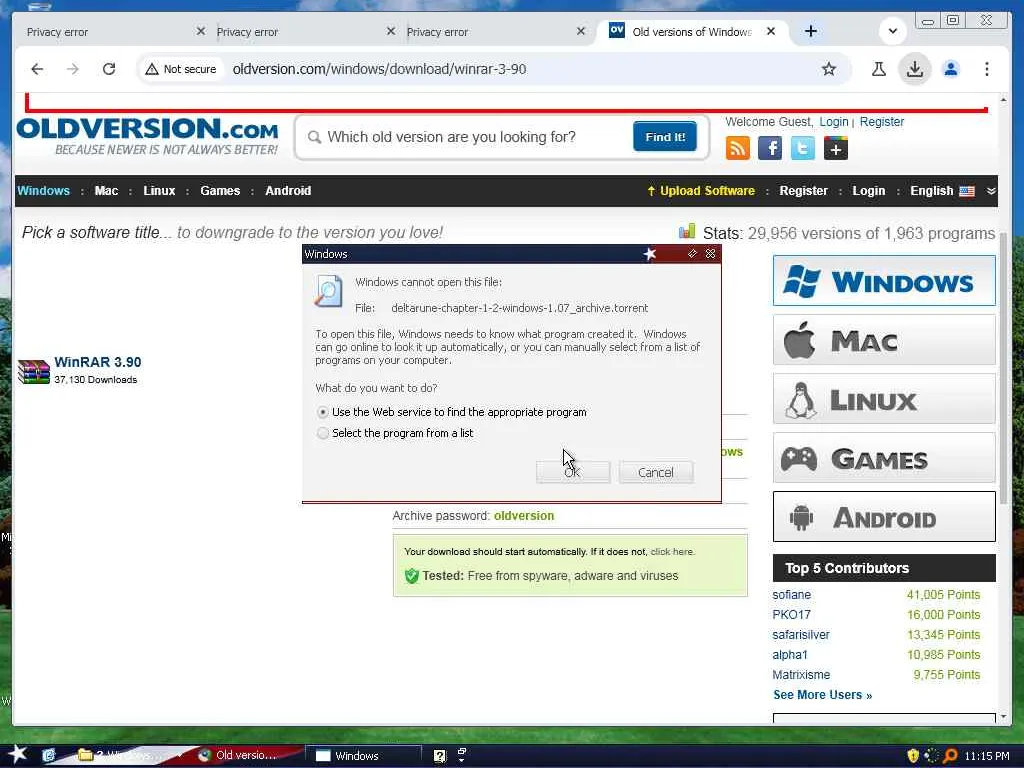The image size is (1024, 768).
Task: Close the second Privacy error tab
Action: tap(391, 31)
